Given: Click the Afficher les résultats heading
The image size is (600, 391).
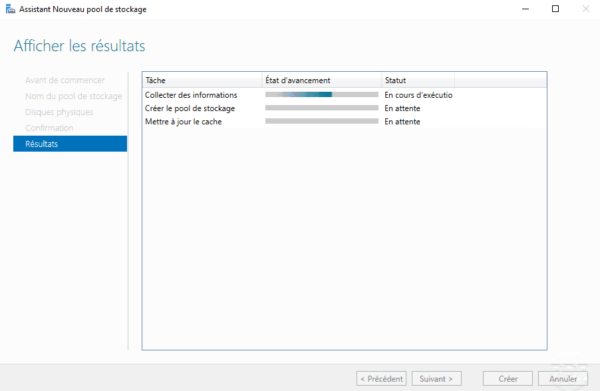Looking at the screenshot, I should [80, 46].
